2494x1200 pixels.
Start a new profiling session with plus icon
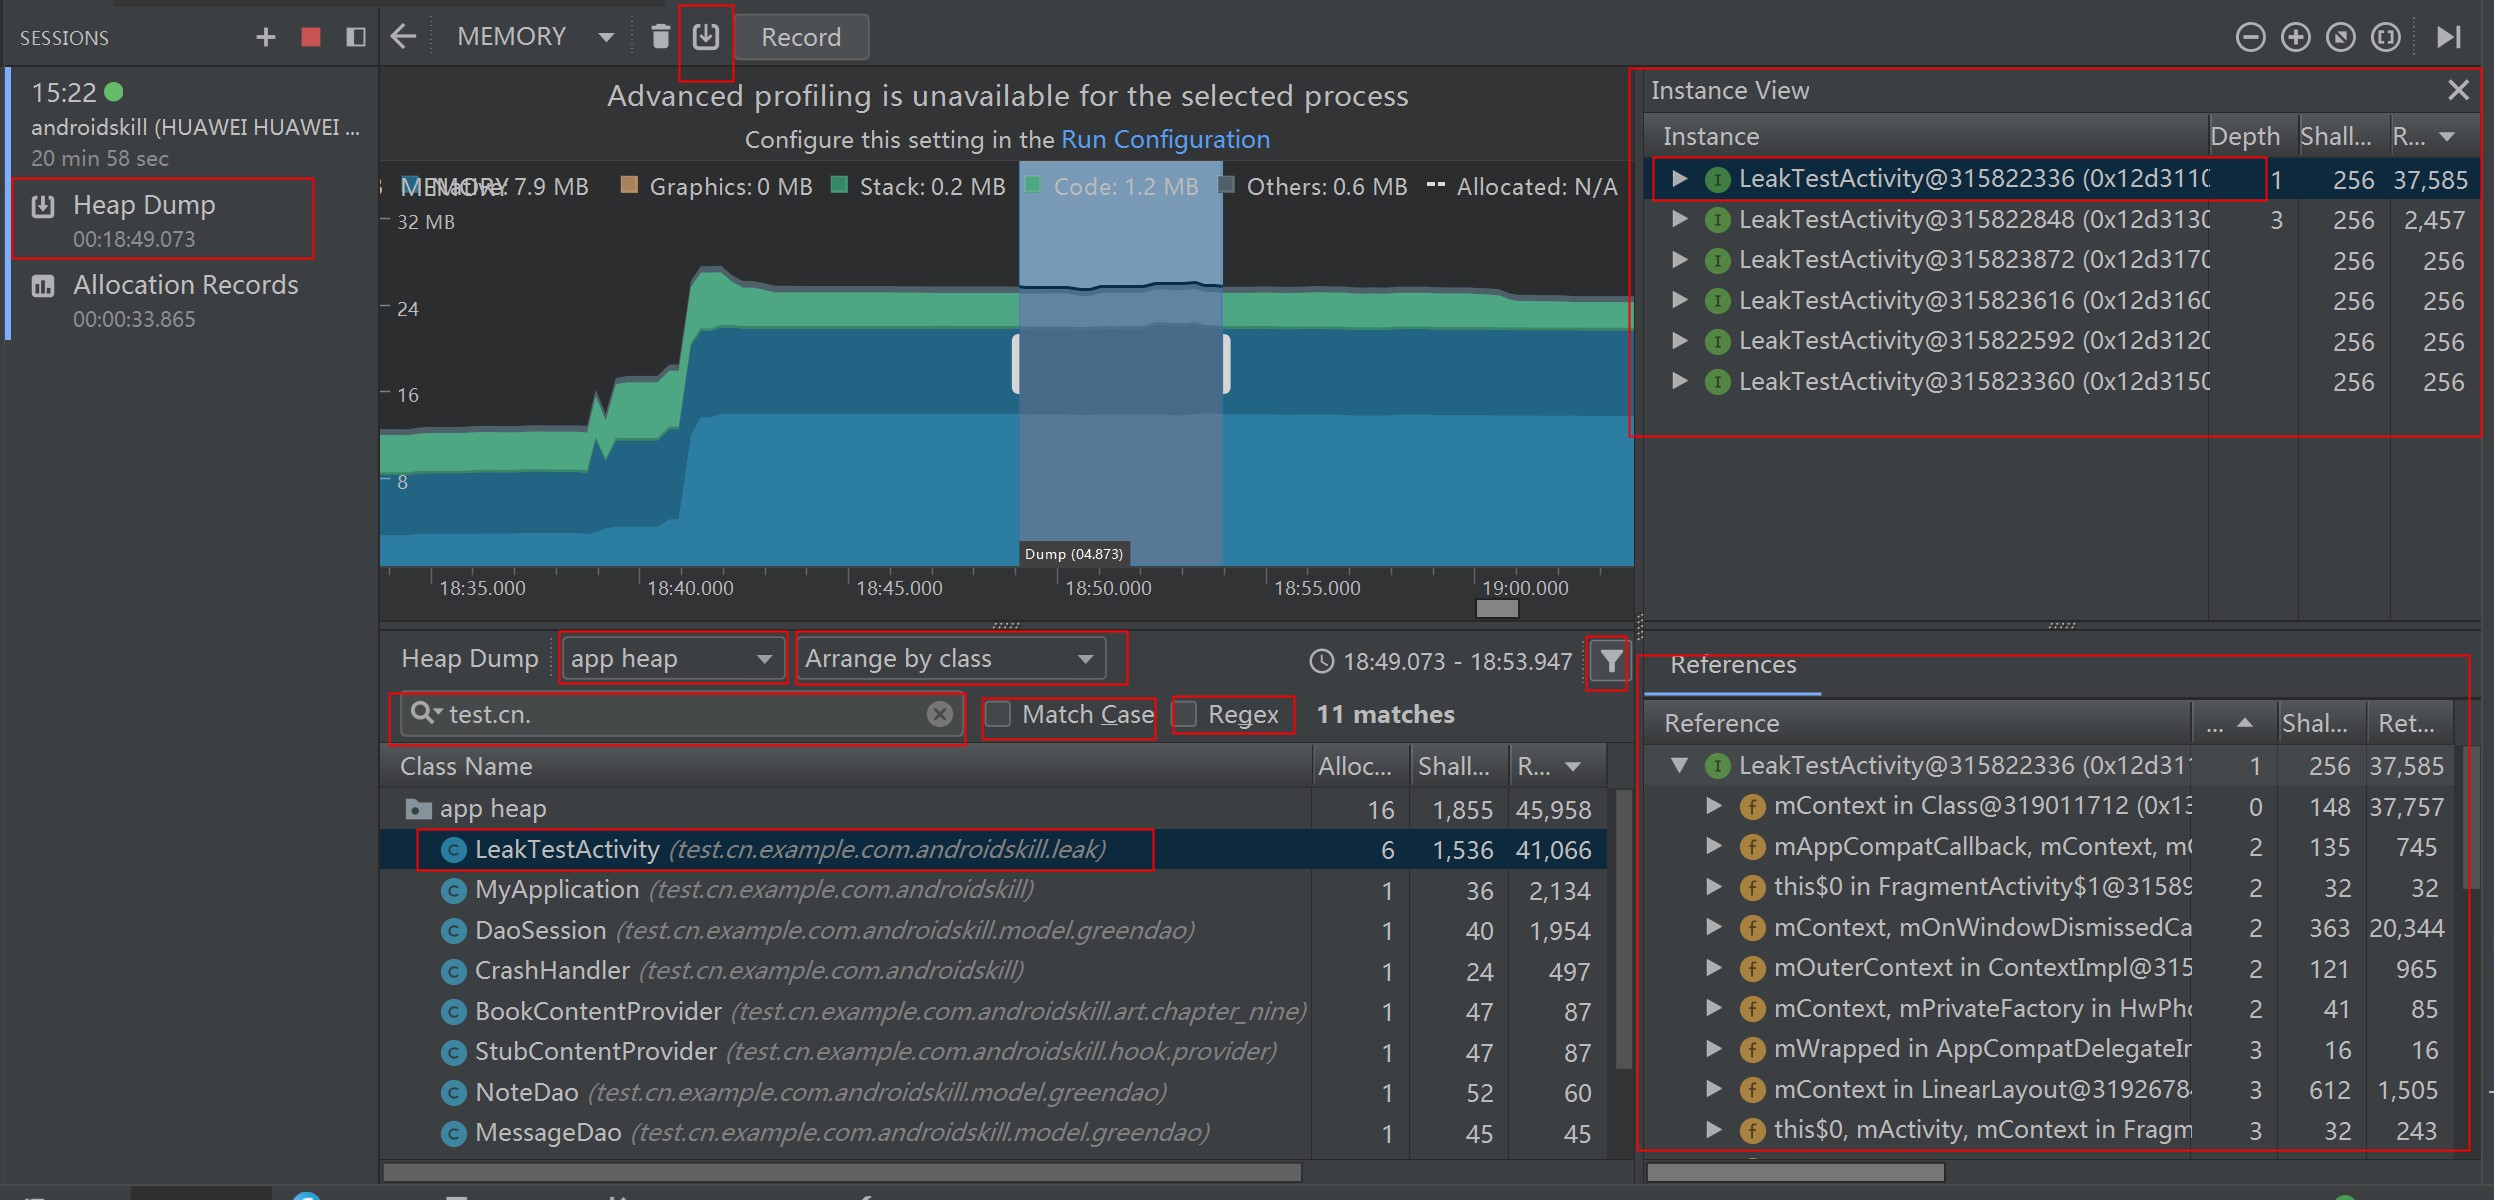pyautogui.click(x=265, y=37)
